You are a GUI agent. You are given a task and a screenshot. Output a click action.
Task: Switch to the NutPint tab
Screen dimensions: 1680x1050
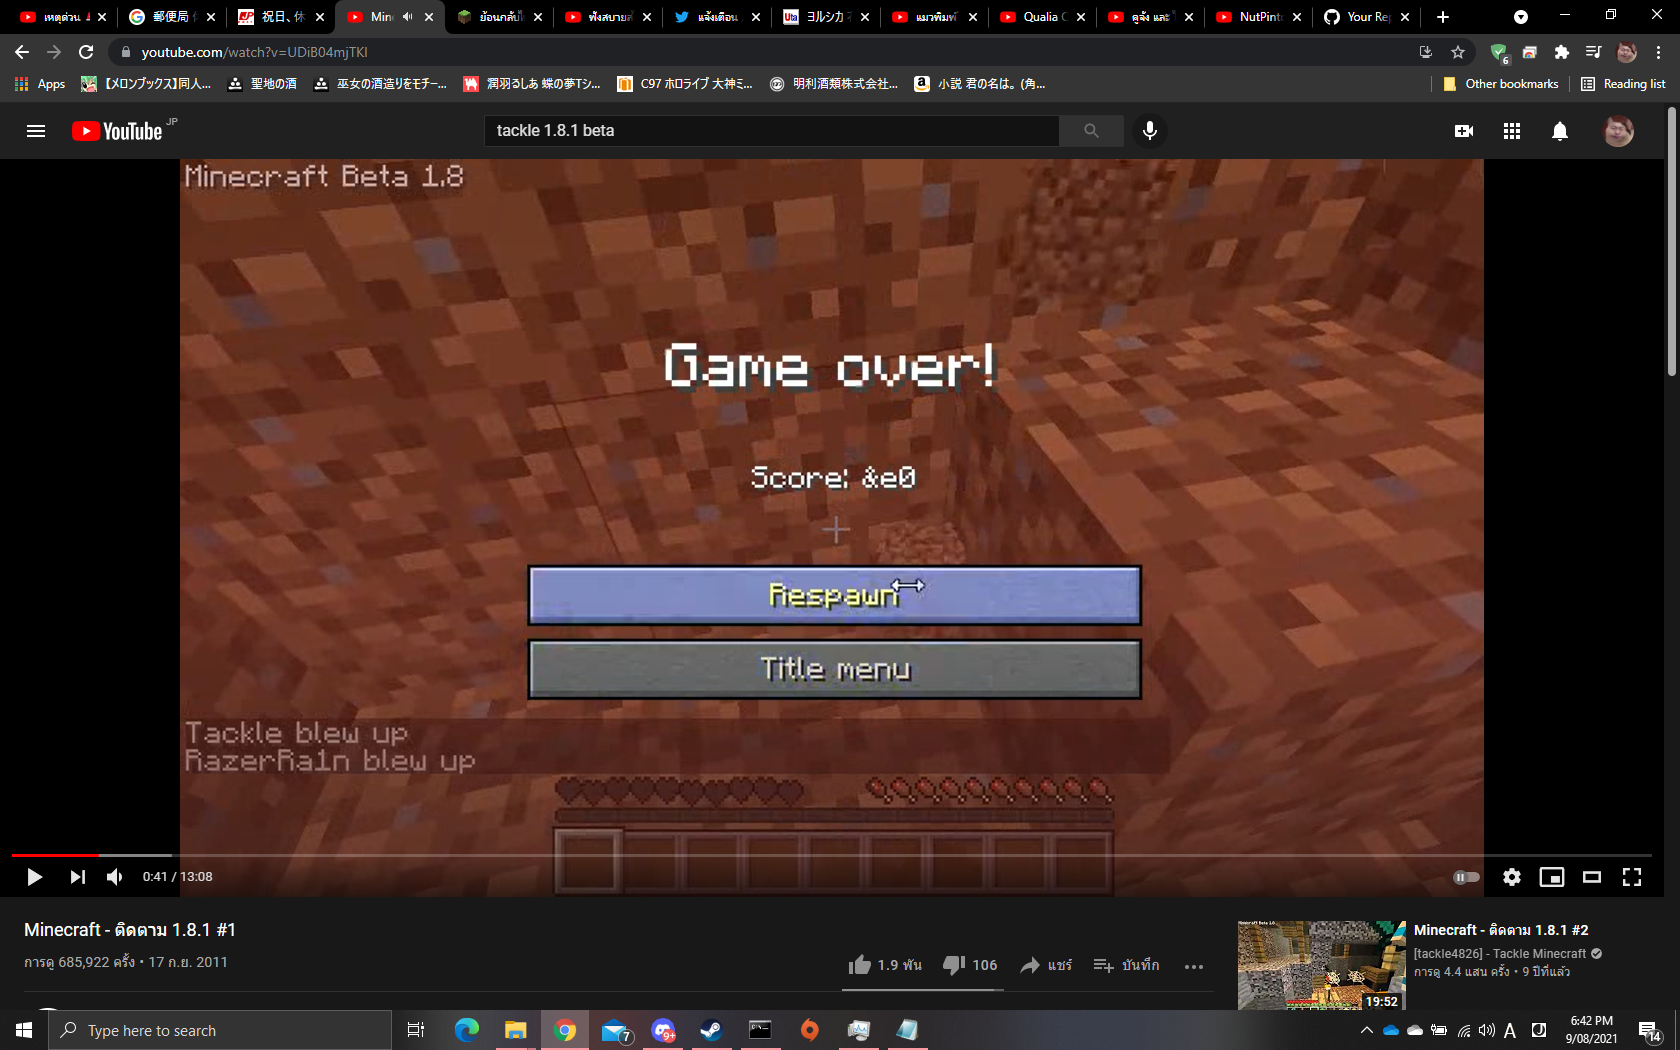(x=1258, y=17)
